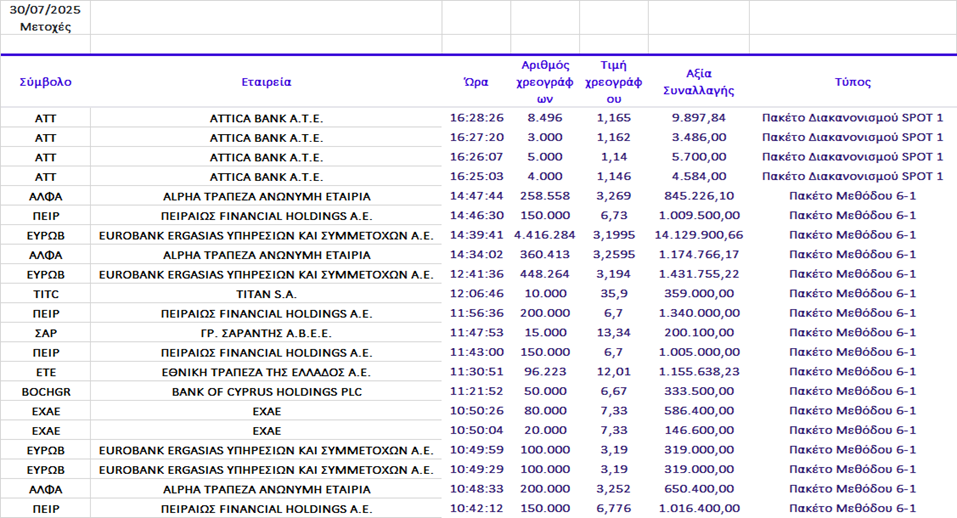Click price cell 3,2595
Image resolution: width=957 pixels, height=518 pixels.
(x=613, y=254)
